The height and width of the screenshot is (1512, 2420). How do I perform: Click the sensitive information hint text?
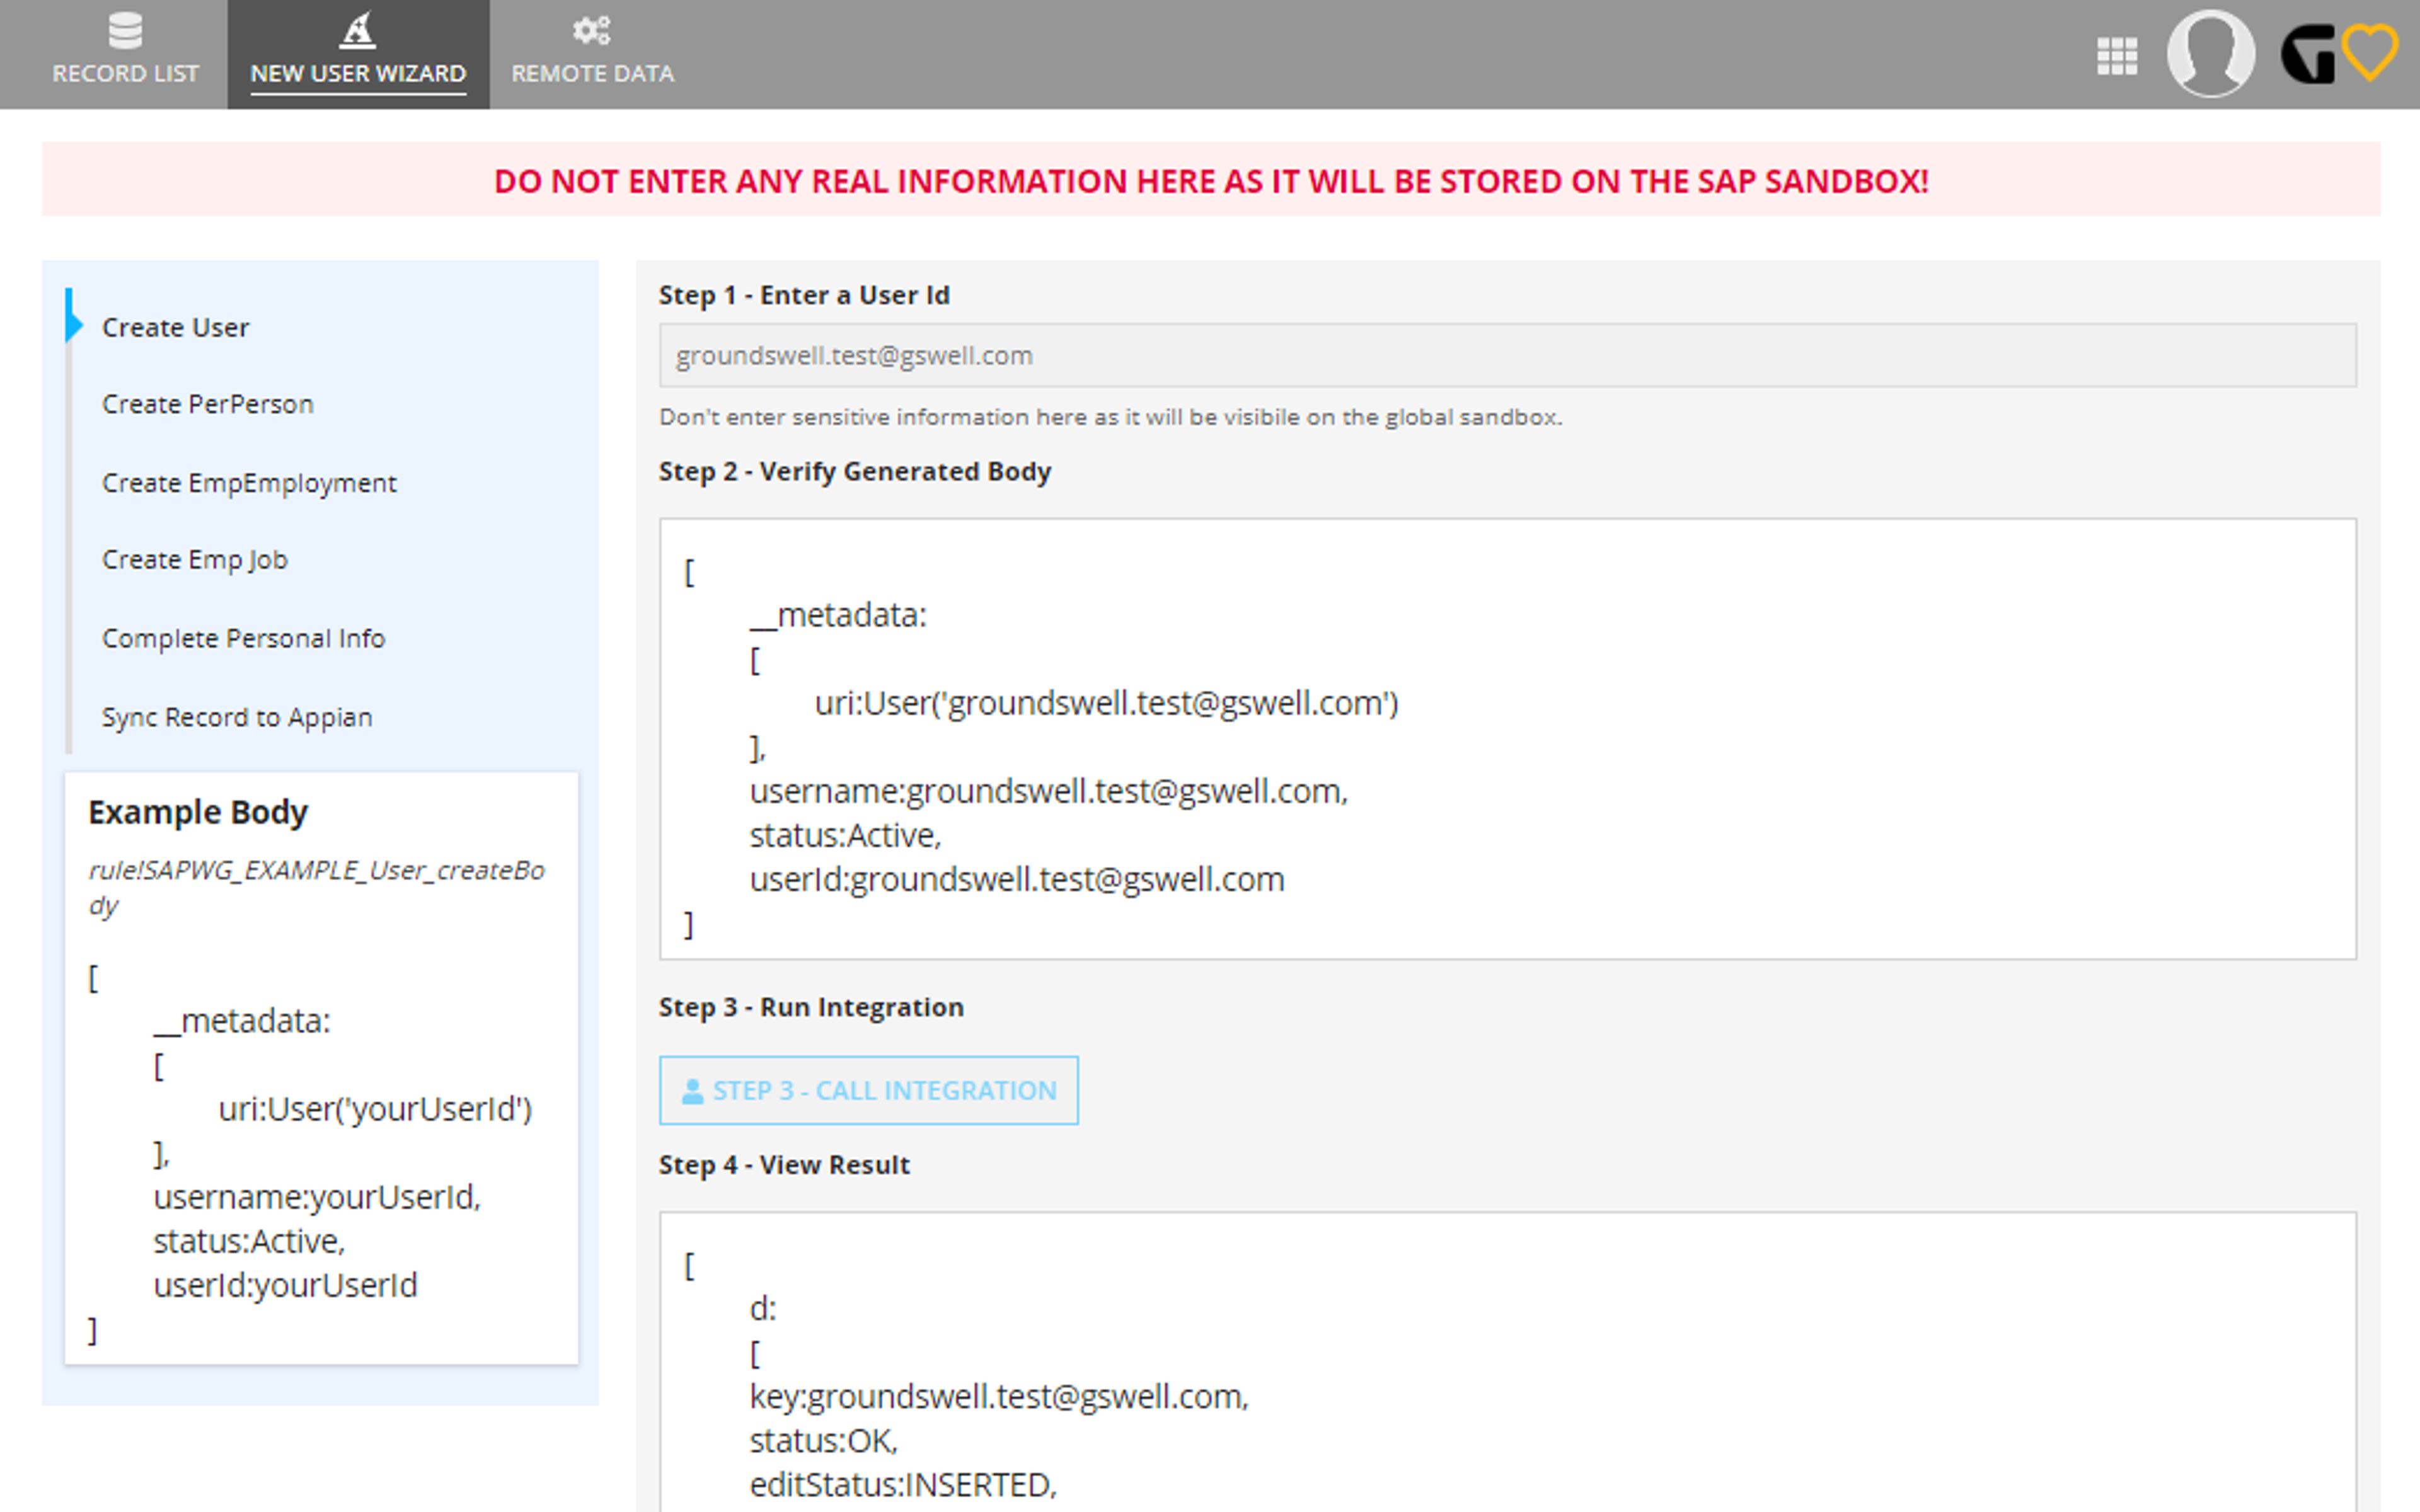(x=1110, y=417)
